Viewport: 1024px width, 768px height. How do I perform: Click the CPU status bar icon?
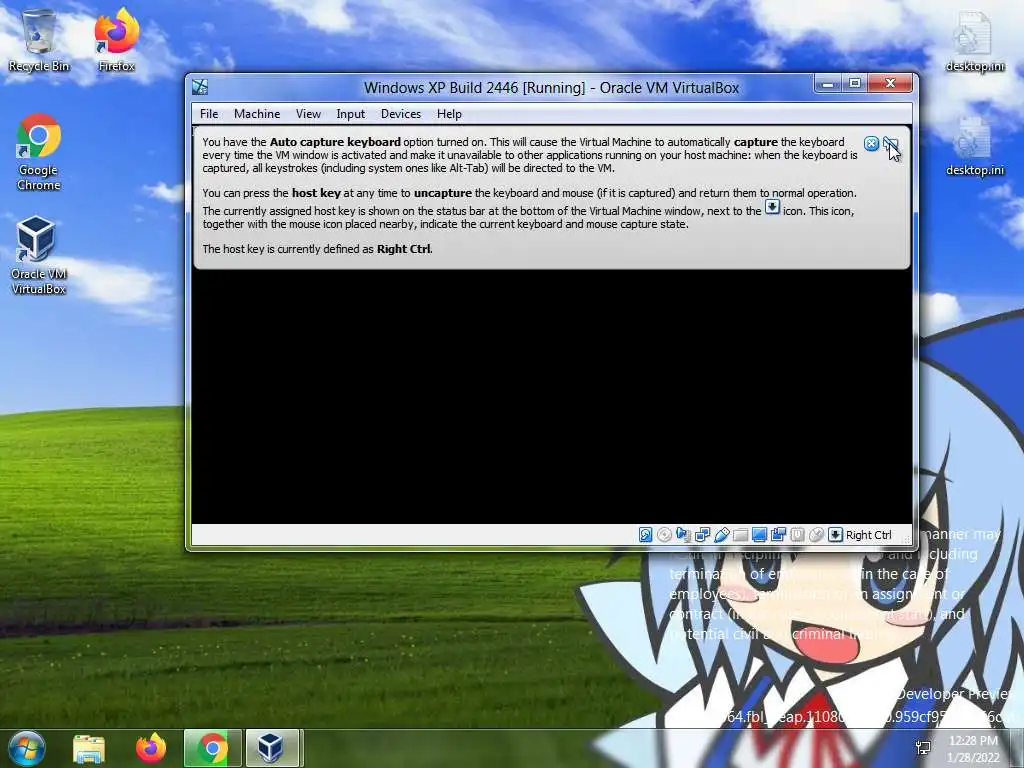click(797, 535)
